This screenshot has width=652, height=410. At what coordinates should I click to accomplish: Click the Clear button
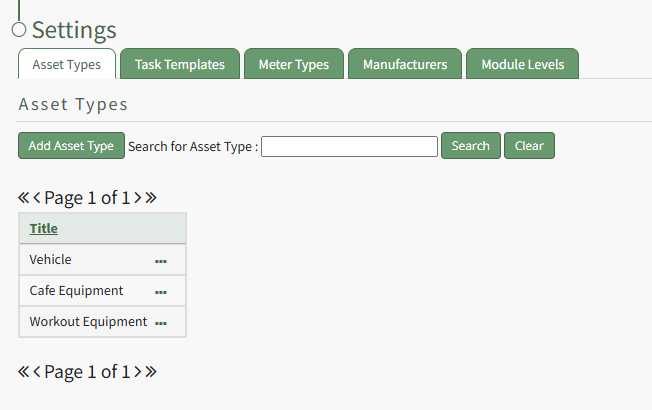click(529, 146)
